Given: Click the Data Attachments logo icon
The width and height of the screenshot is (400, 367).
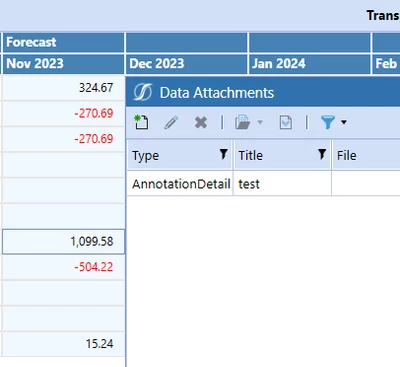Looking at the screenshot, I should 143,92.
